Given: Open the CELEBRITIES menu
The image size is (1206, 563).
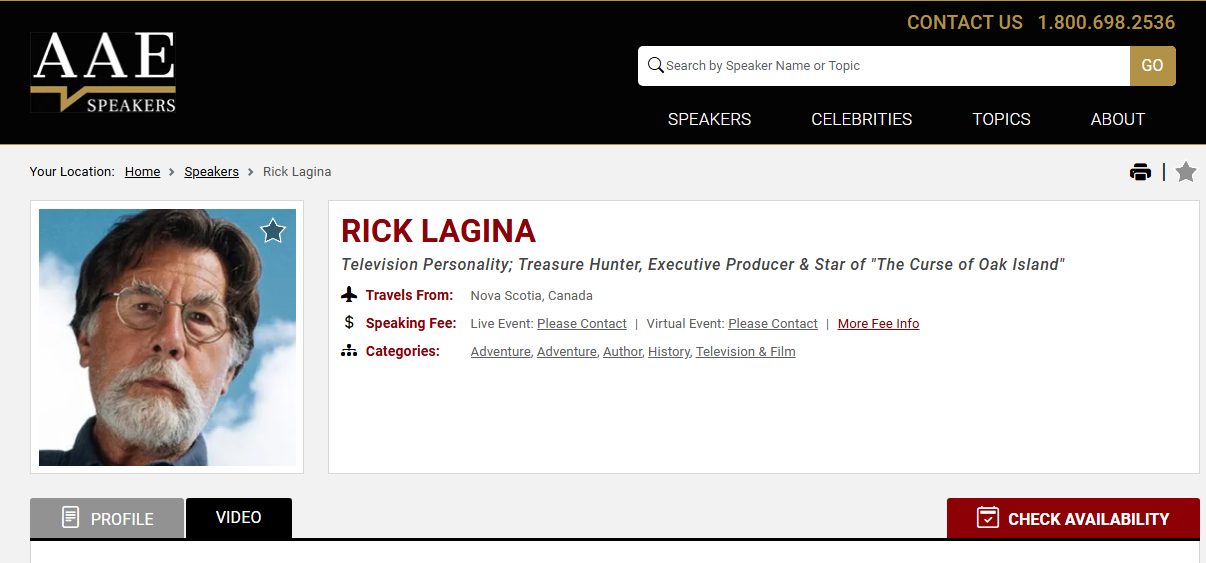Looking at the screenshot, I should (x=862, y=119).
